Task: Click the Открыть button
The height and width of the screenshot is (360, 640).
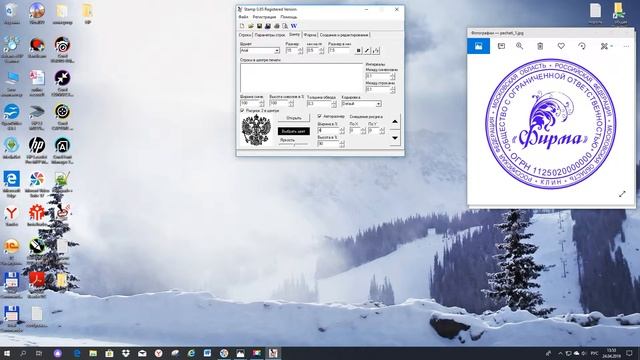Action: coord(293,118)
